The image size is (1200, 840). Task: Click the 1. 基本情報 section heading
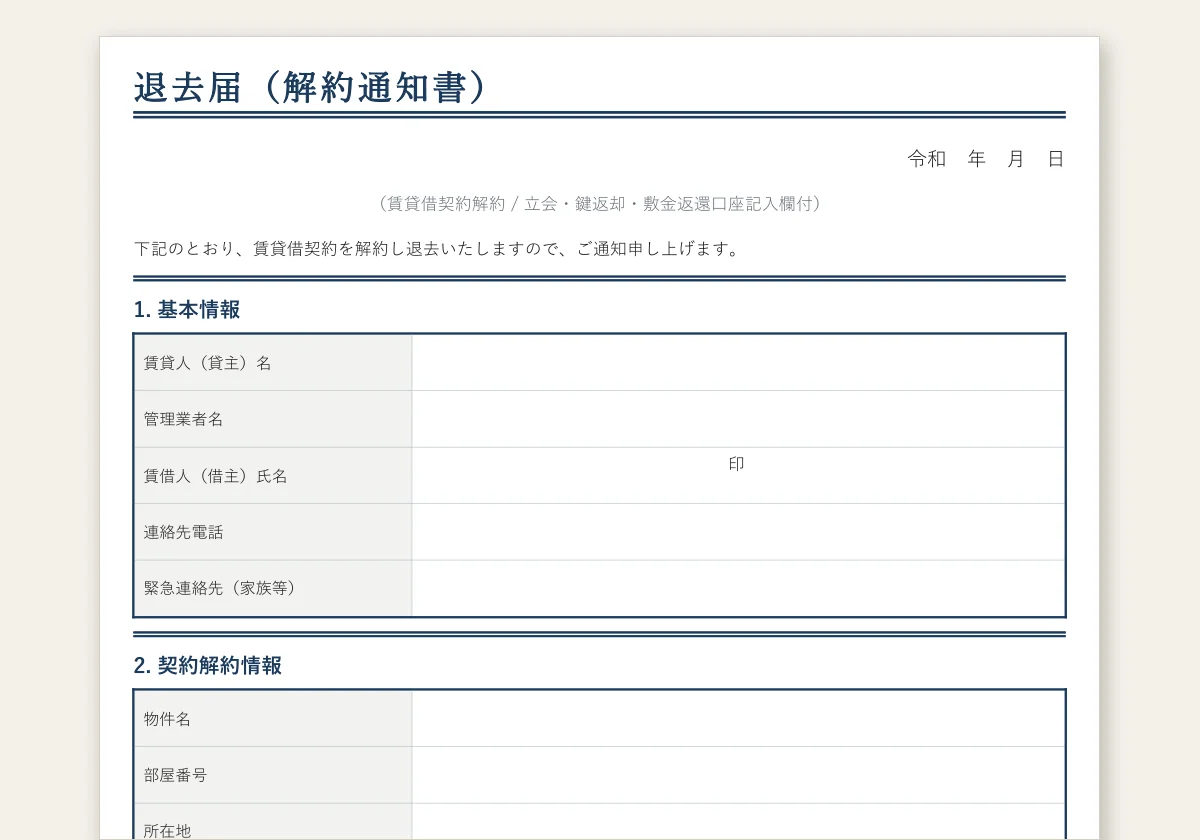click(x=187, y=310)
